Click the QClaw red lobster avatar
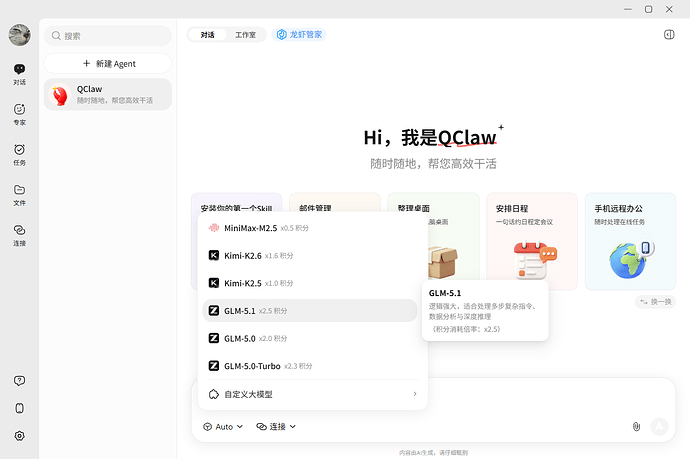This screenshot has width=690, height=459. coord(60,95)
